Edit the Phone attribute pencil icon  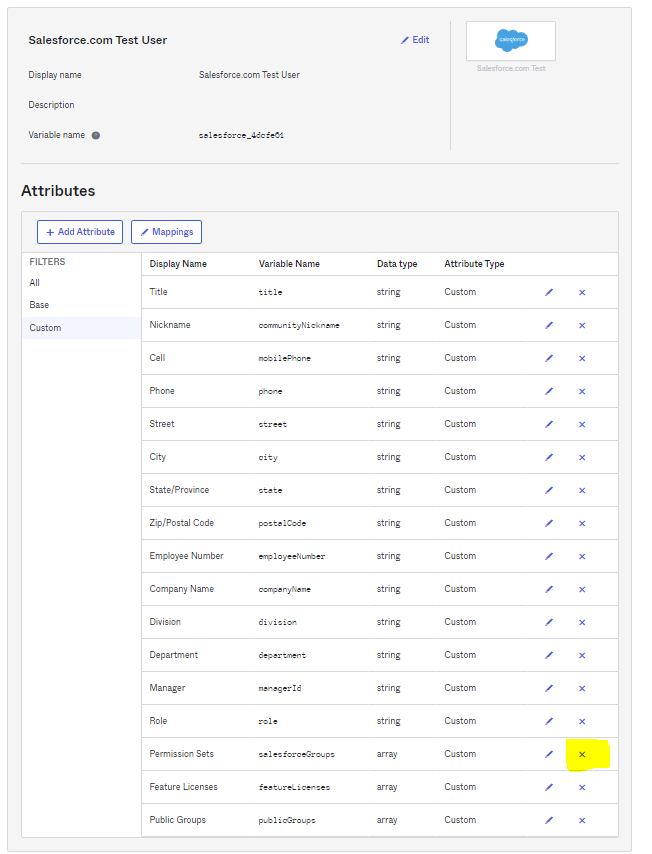click(549, 391)
